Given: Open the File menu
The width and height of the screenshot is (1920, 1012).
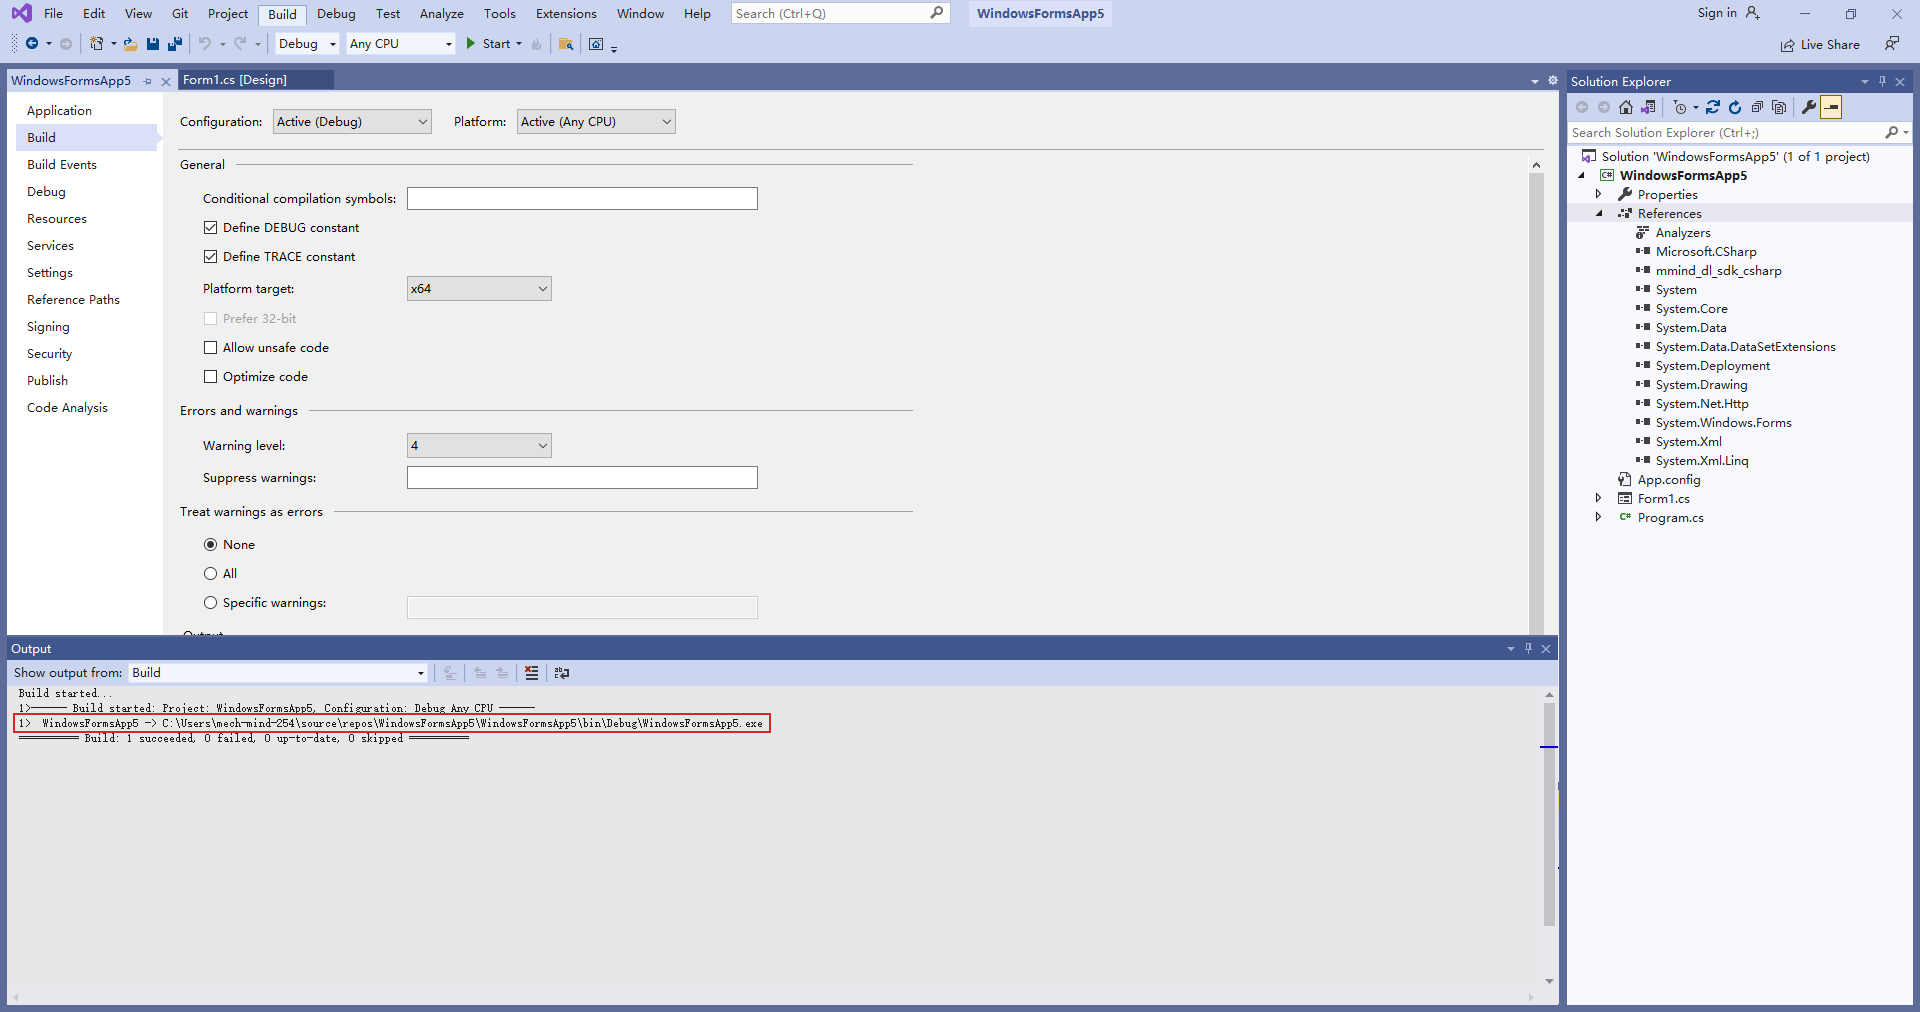Looking at the screenshot, I should coord(53,14).
